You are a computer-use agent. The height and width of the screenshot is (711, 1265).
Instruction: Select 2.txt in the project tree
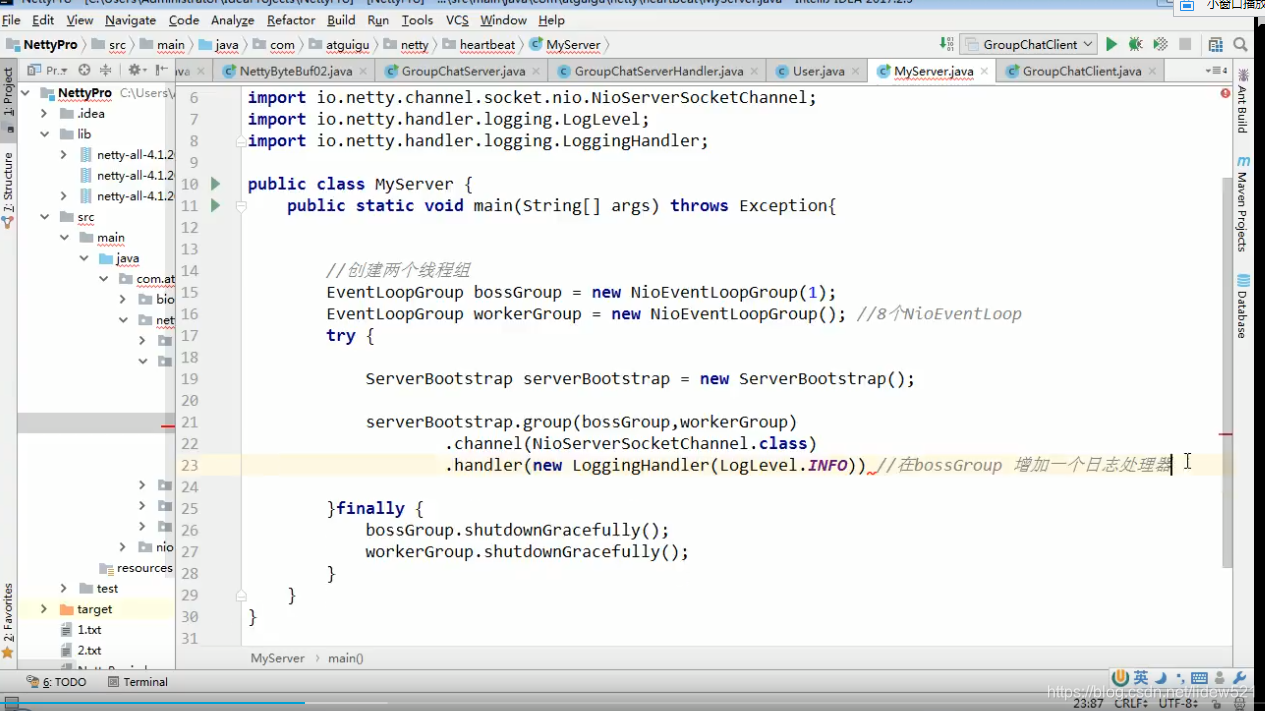pos(89,650)
